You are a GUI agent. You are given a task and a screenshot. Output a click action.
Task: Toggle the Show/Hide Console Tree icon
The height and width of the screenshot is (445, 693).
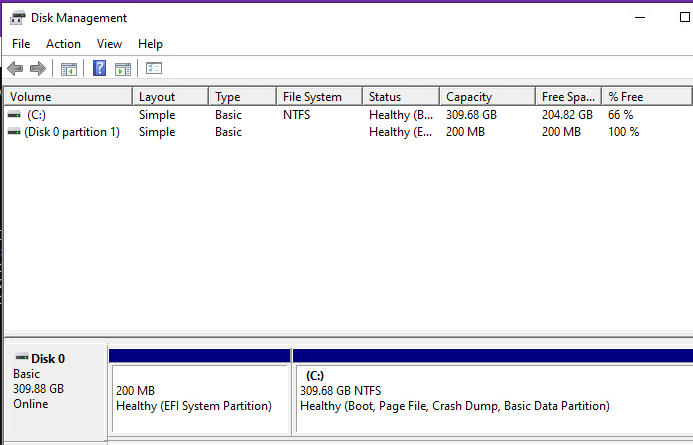click(69, 69)
